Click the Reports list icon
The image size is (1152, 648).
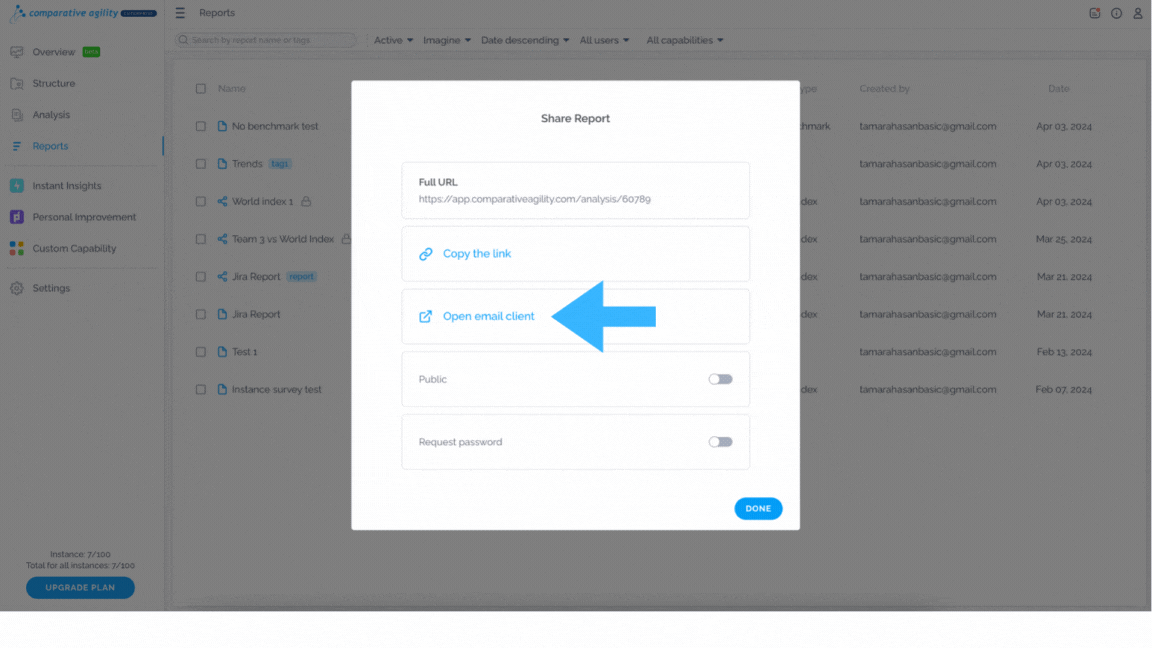coord(17,146)
